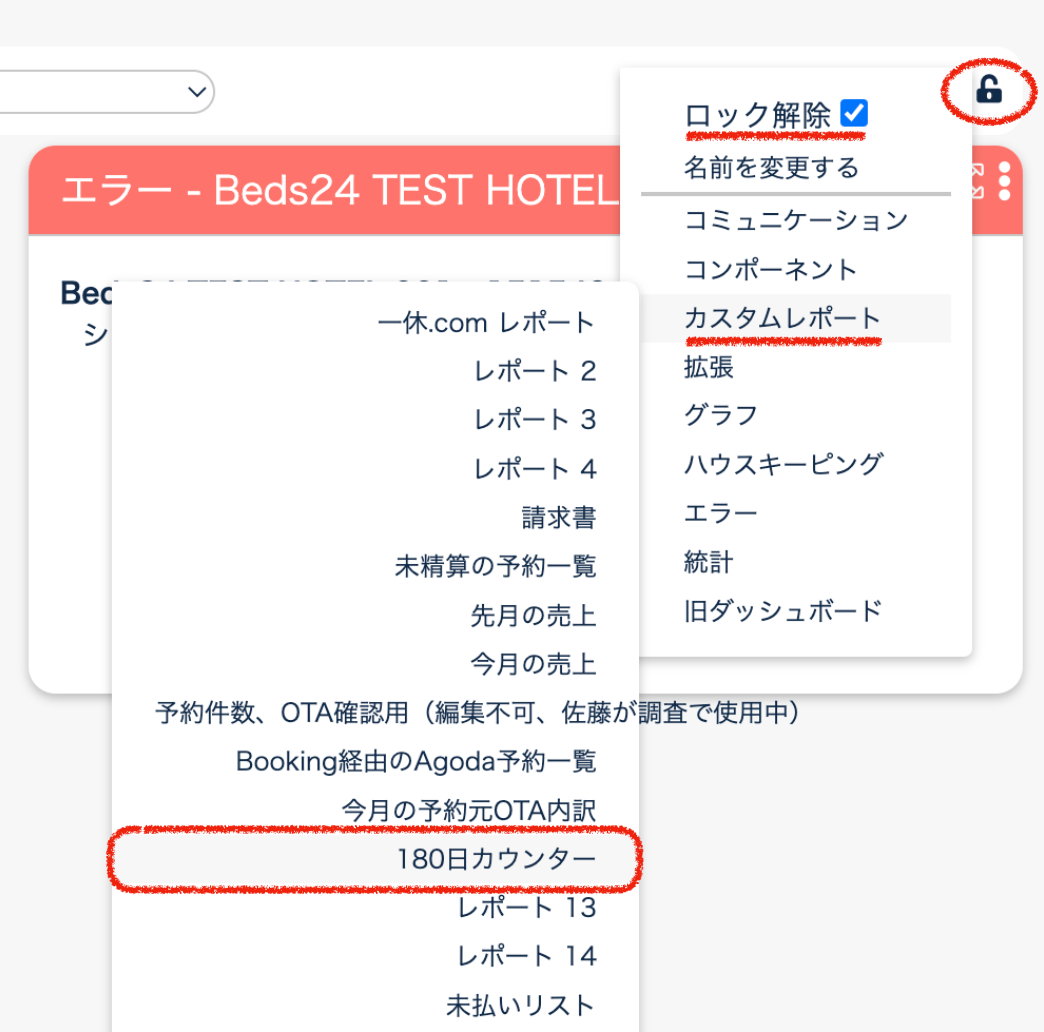Toggle the ロック解除 checkbox

click(x=853, y=114)
